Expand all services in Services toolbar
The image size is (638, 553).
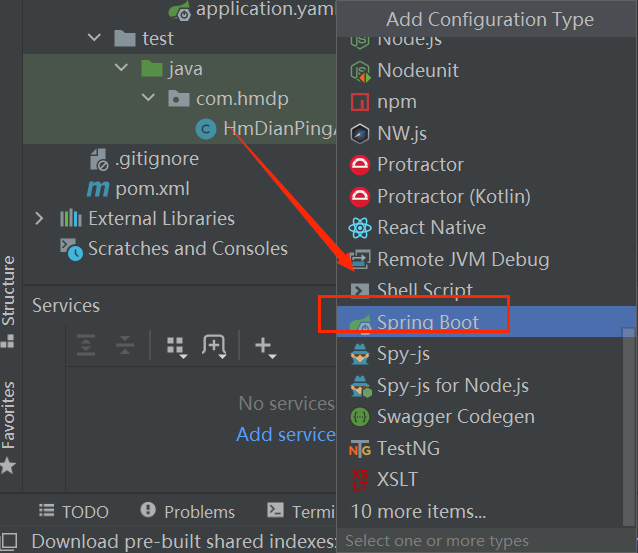[86, 345]
